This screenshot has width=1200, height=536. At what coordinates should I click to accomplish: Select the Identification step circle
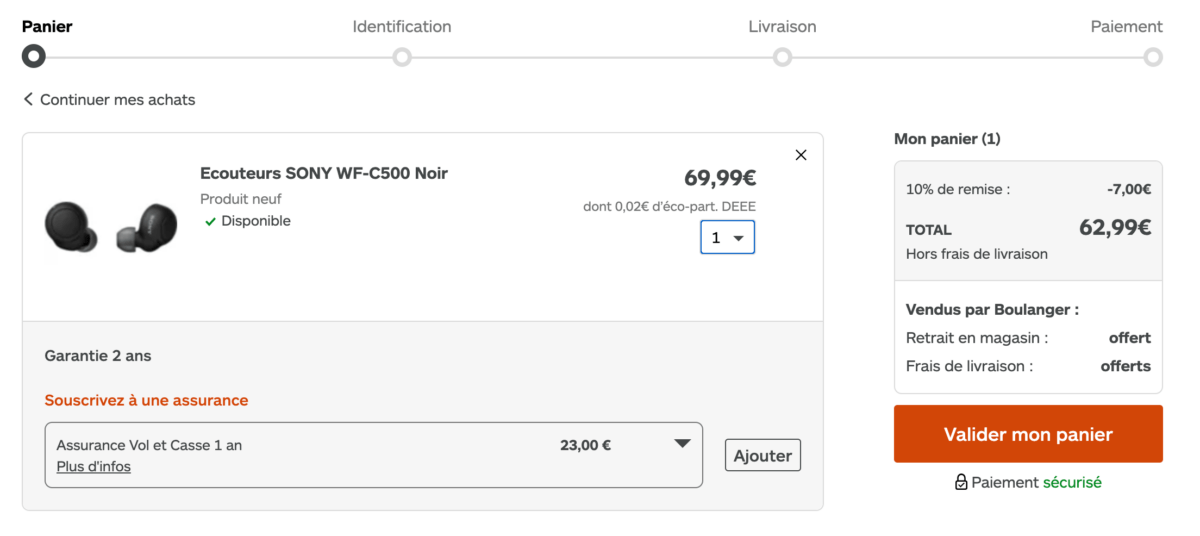click(x=402, y=57)
